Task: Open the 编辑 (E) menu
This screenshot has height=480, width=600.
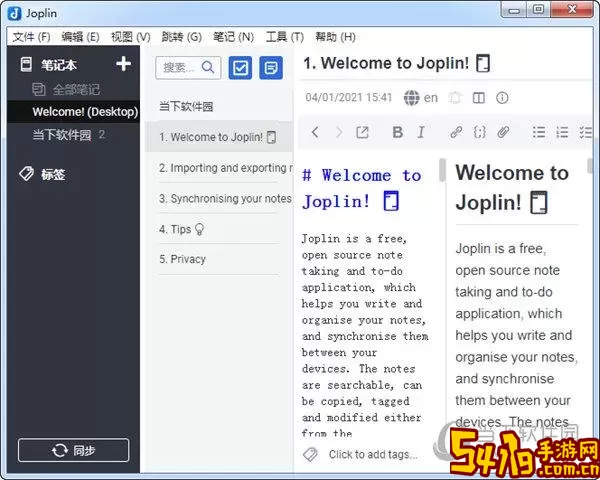Action: (80, 37)
